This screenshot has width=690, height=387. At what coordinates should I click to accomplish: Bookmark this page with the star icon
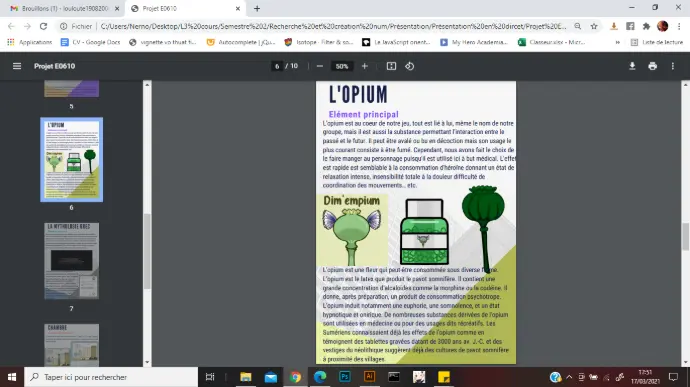(x=594, y=26)
